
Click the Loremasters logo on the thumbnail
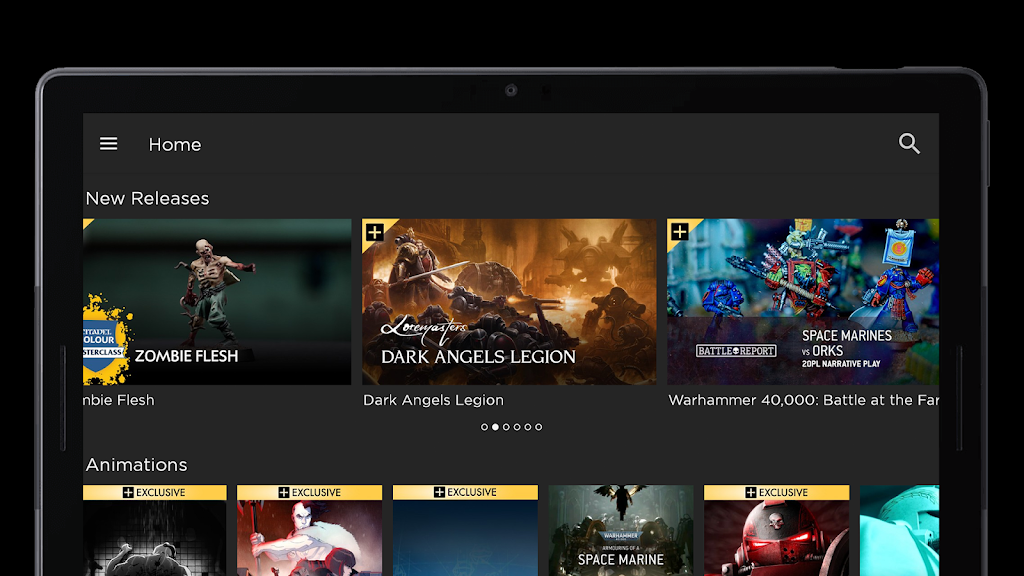click(x=423, y=329)
